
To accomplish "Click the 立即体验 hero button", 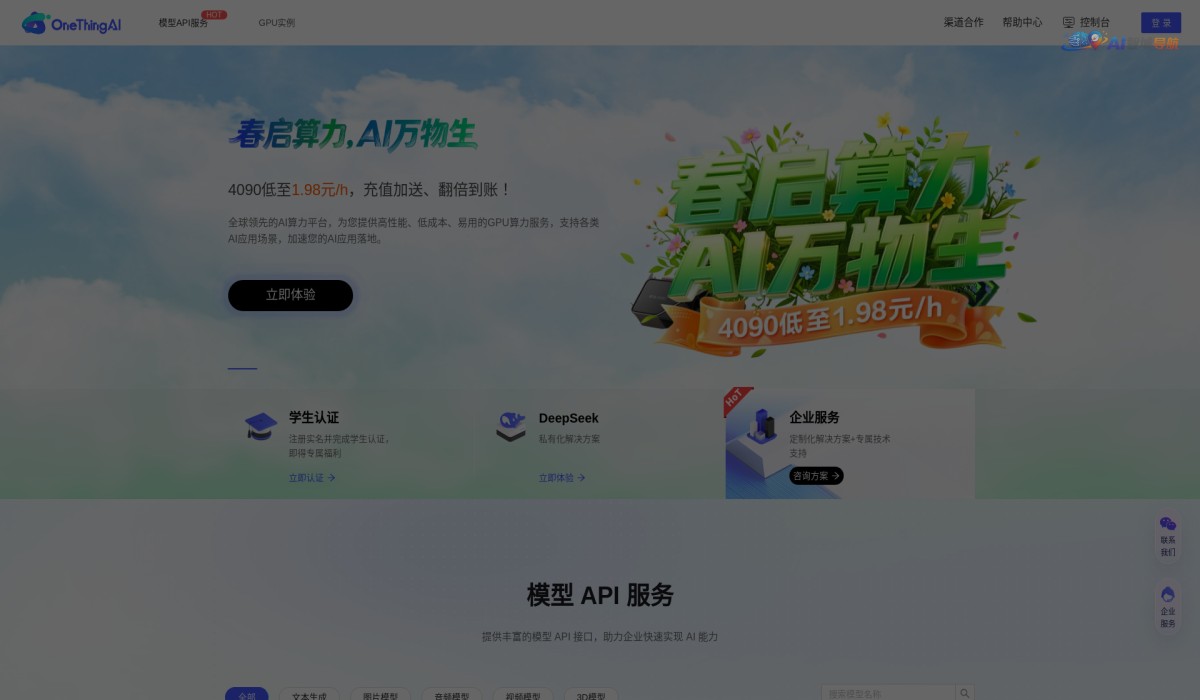I will tap(290, 295).
